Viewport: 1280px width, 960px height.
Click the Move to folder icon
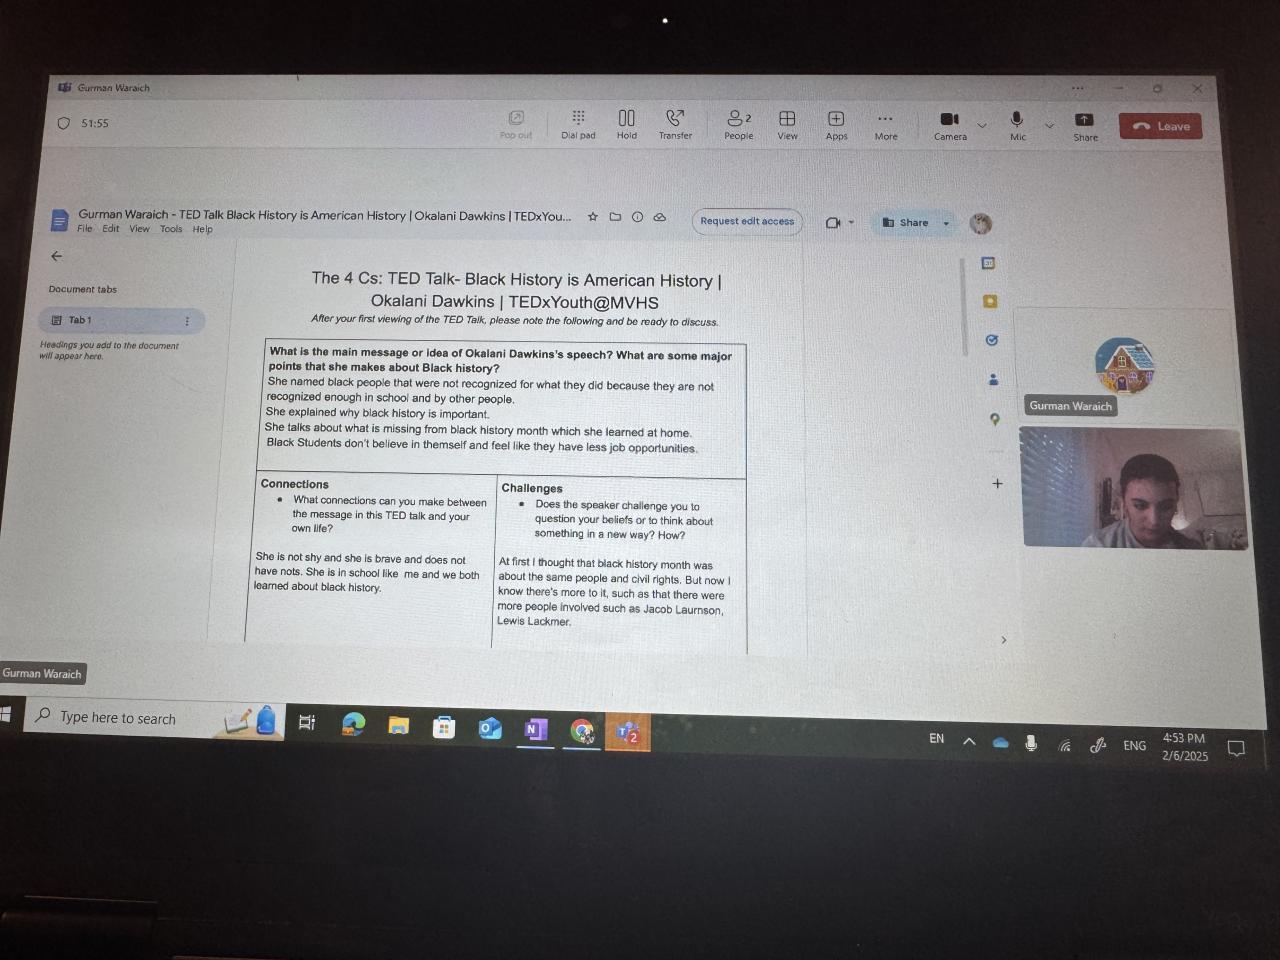coord(615,216)
